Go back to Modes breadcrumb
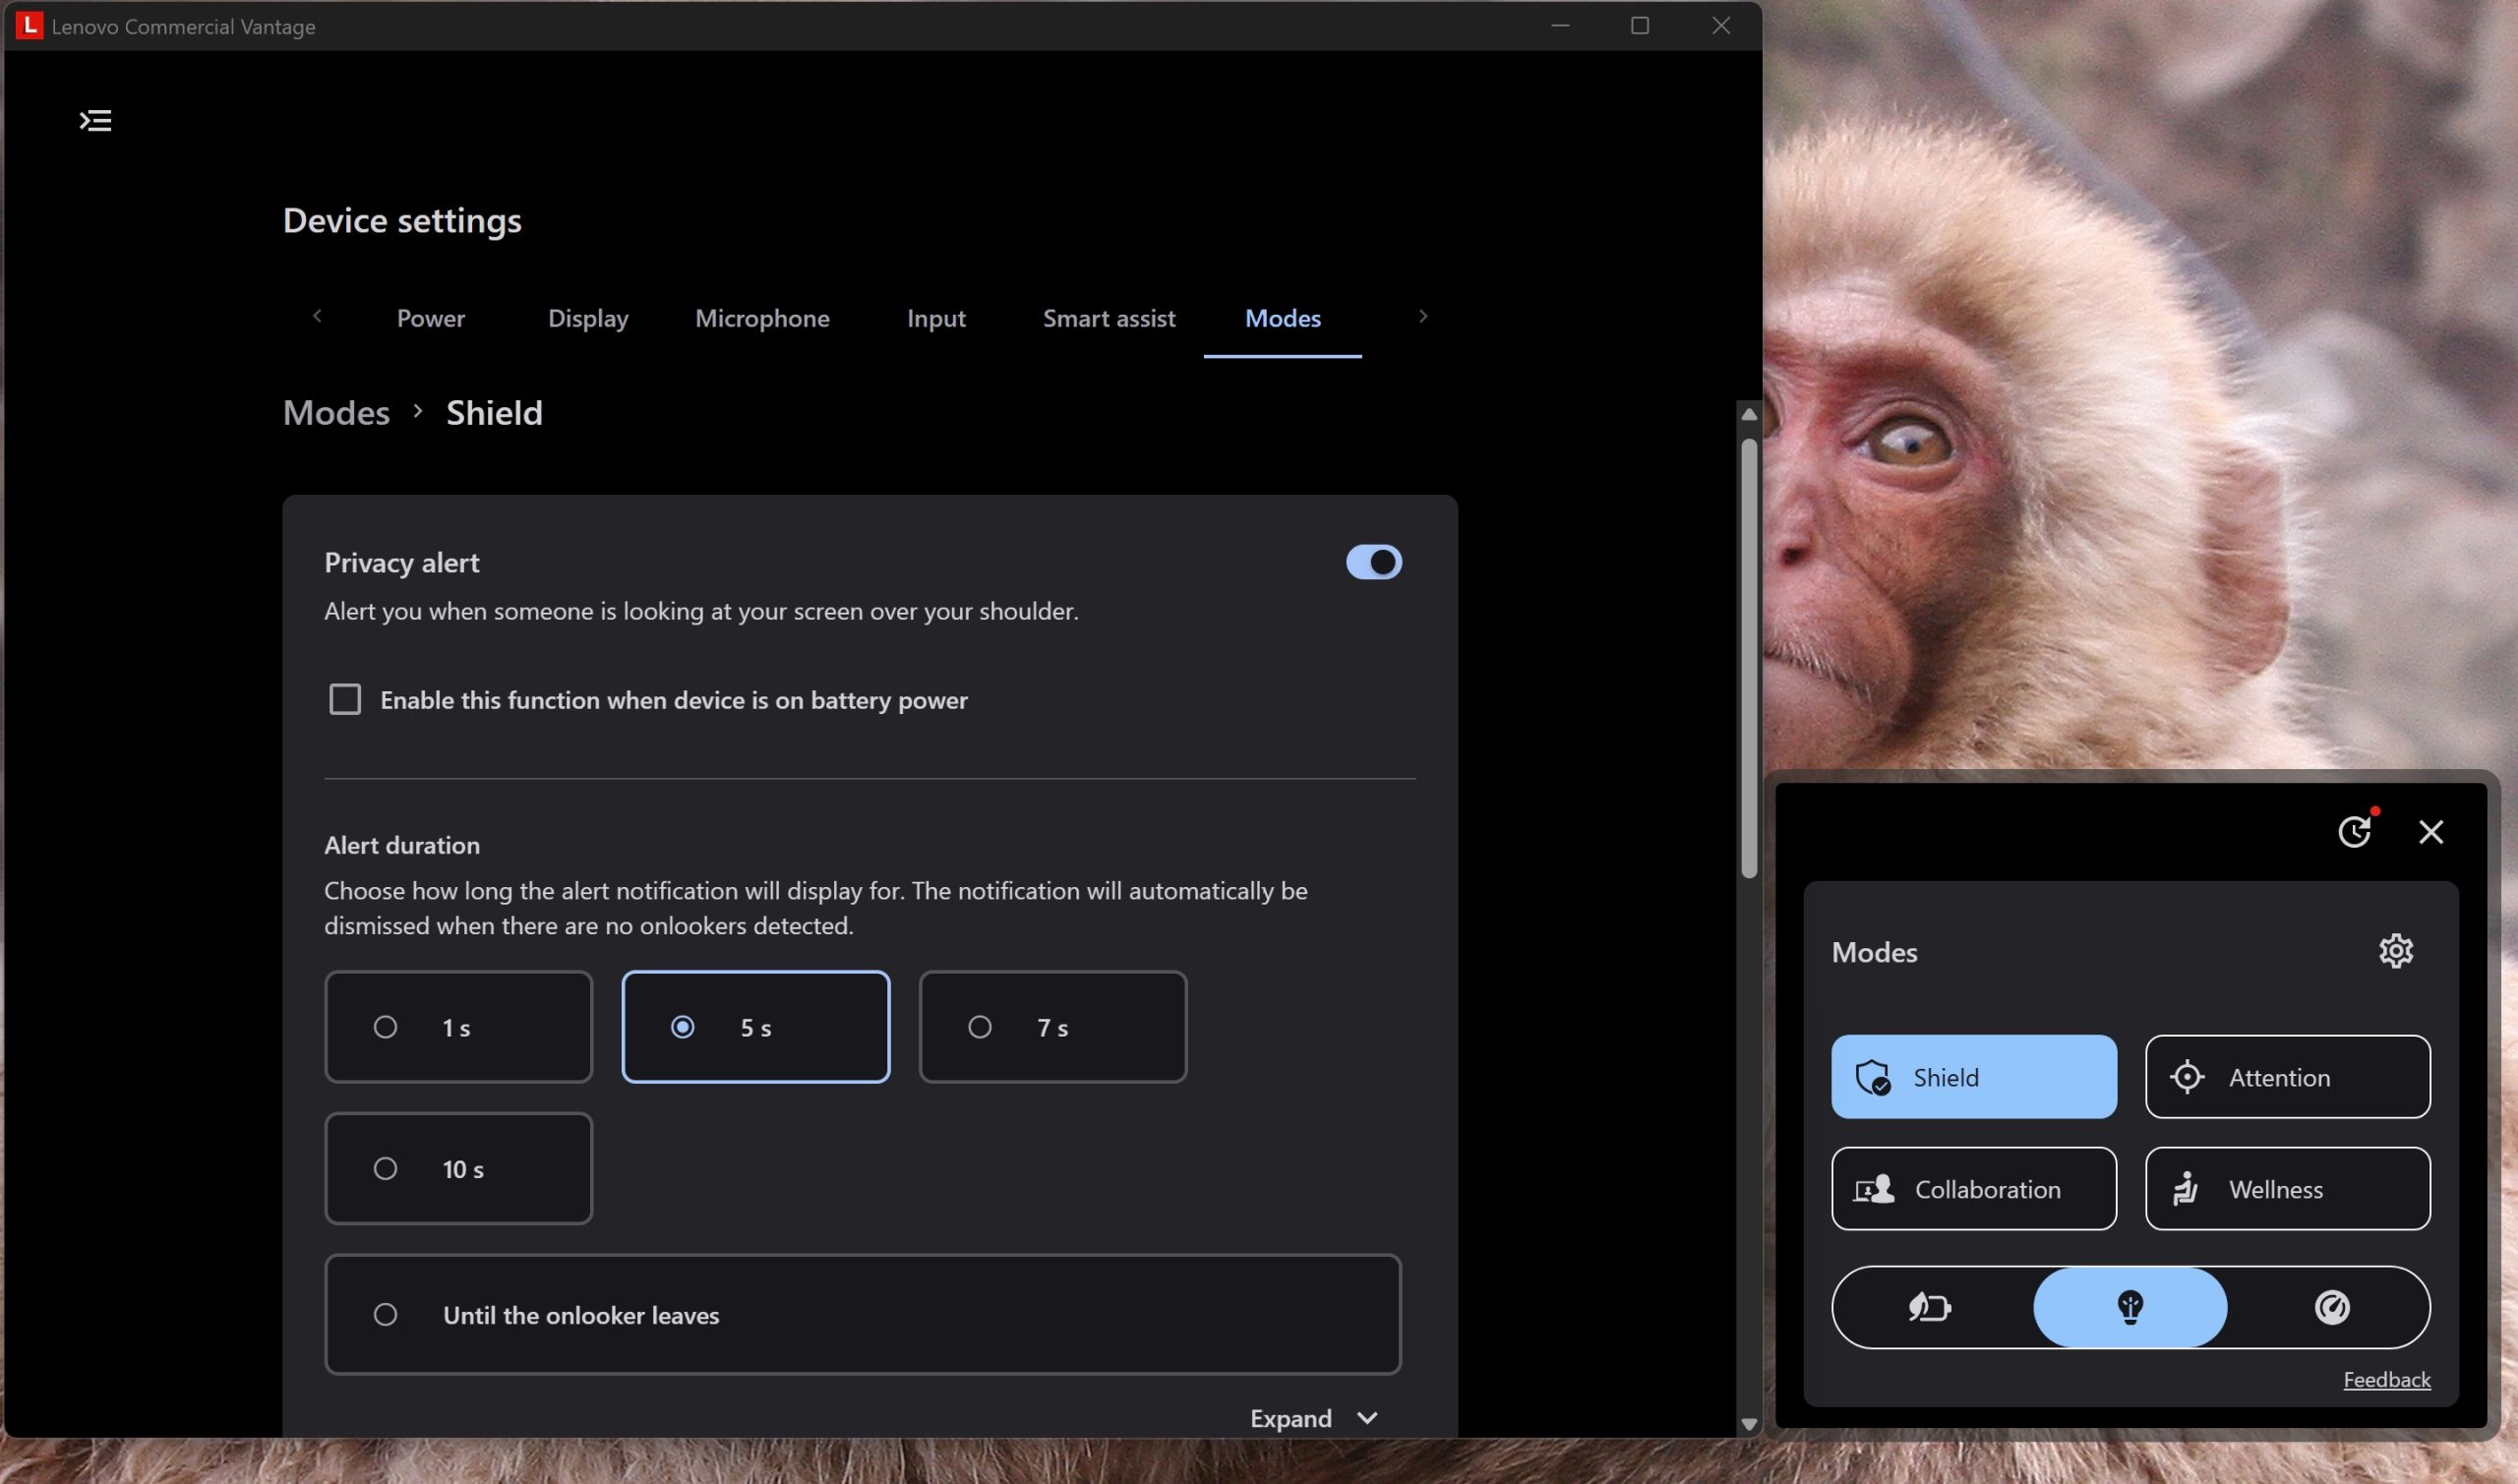Image resolution: width=2518 pixels, height=1484 pixels. 336,413
